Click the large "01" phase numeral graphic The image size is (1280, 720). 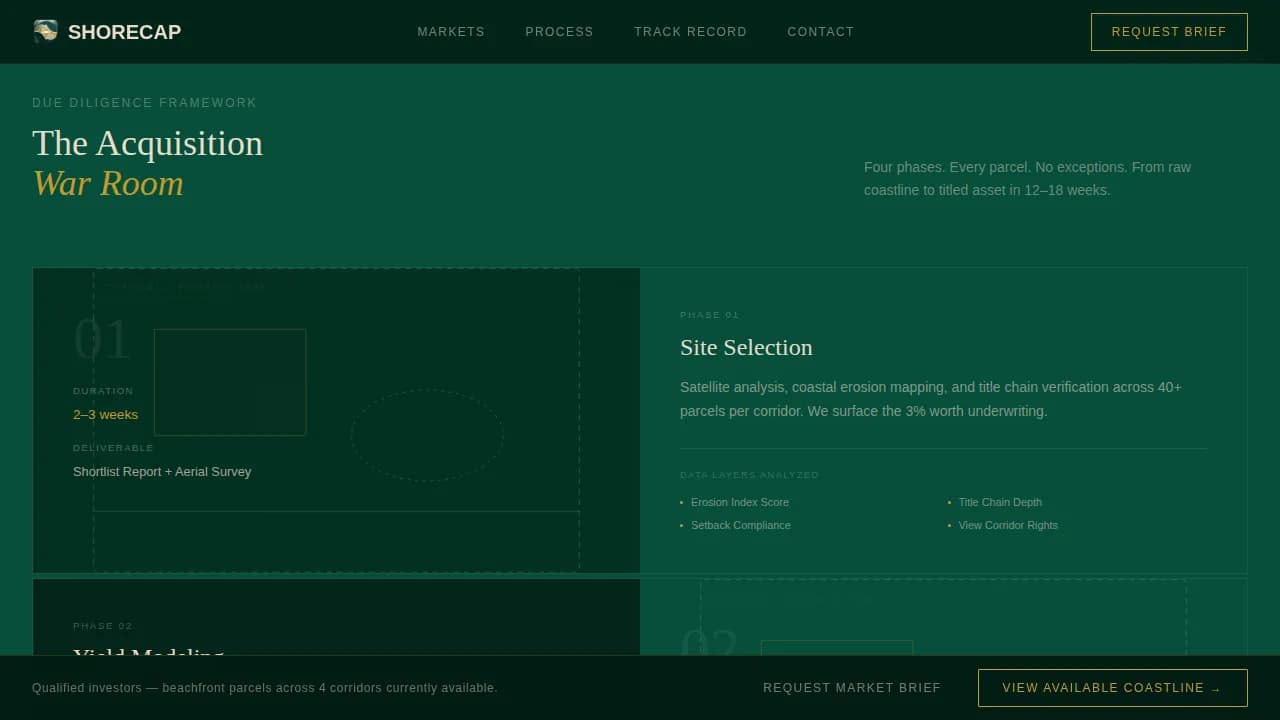pyautogui.click(x=102, y=340)
